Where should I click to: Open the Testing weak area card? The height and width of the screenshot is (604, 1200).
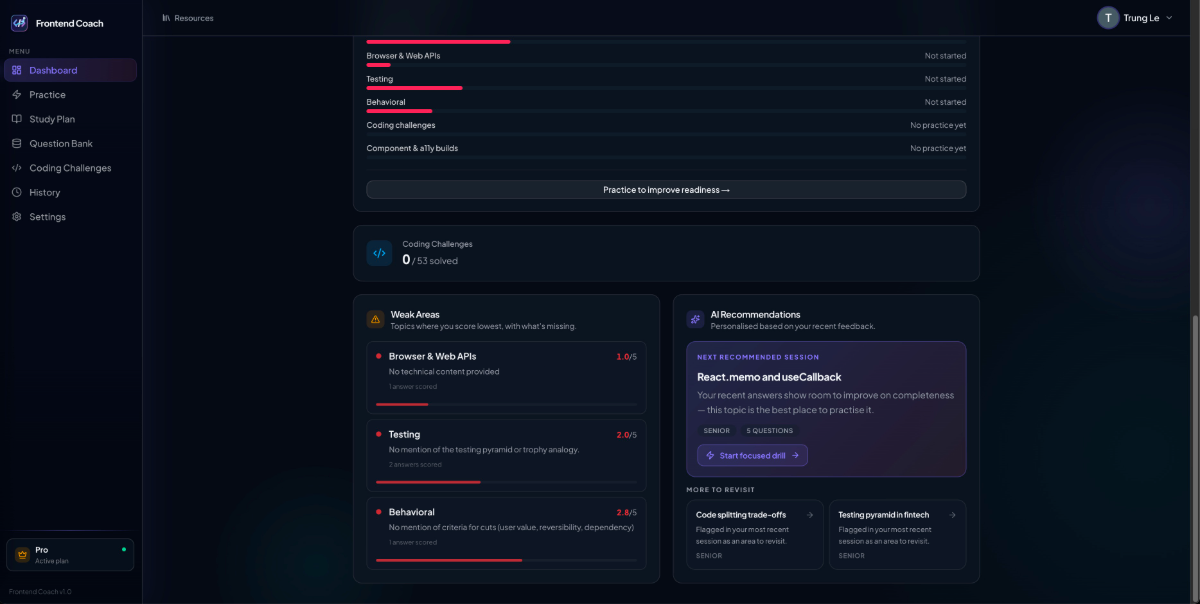coord(506,455)
